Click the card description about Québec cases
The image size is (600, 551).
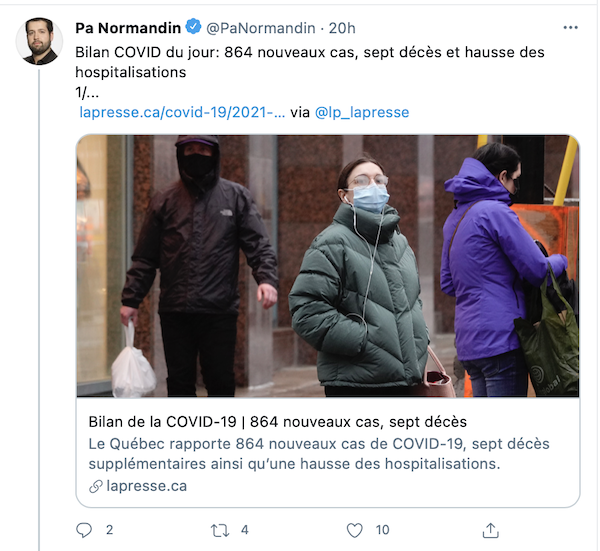(319, 454)
